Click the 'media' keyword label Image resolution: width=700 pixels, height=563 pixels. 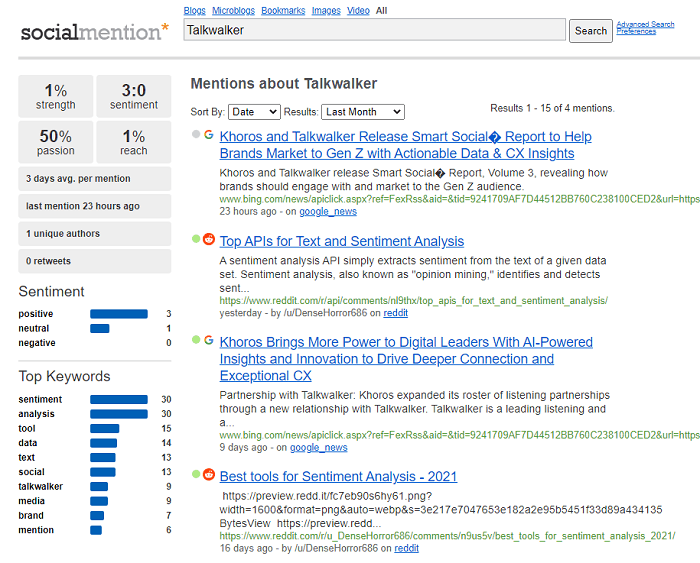click(31, 501)
